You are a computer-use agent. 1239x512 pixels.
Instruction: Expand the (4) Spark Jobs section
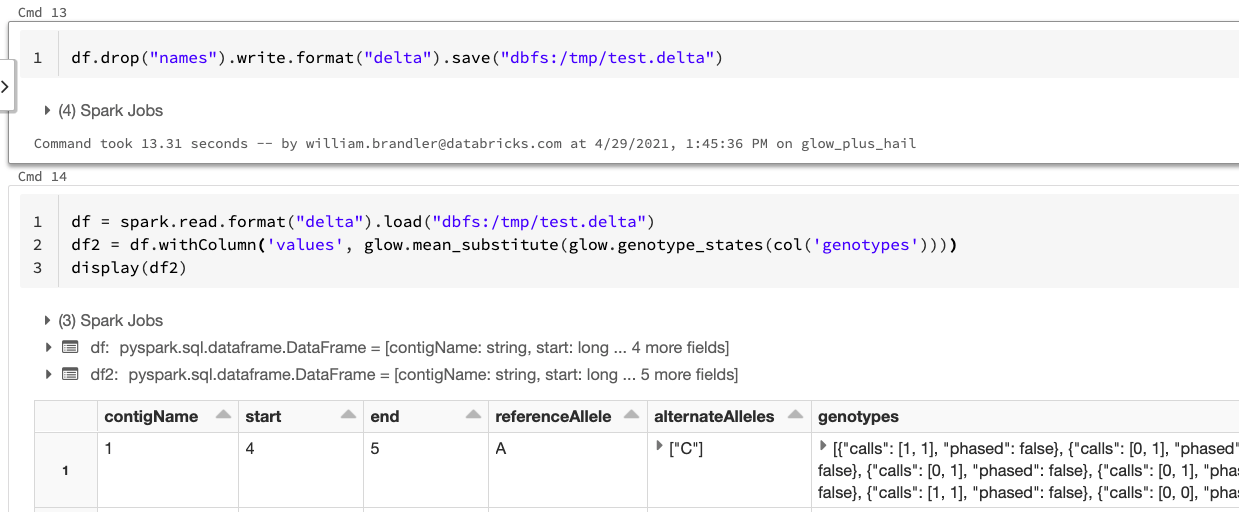(47, 111)
